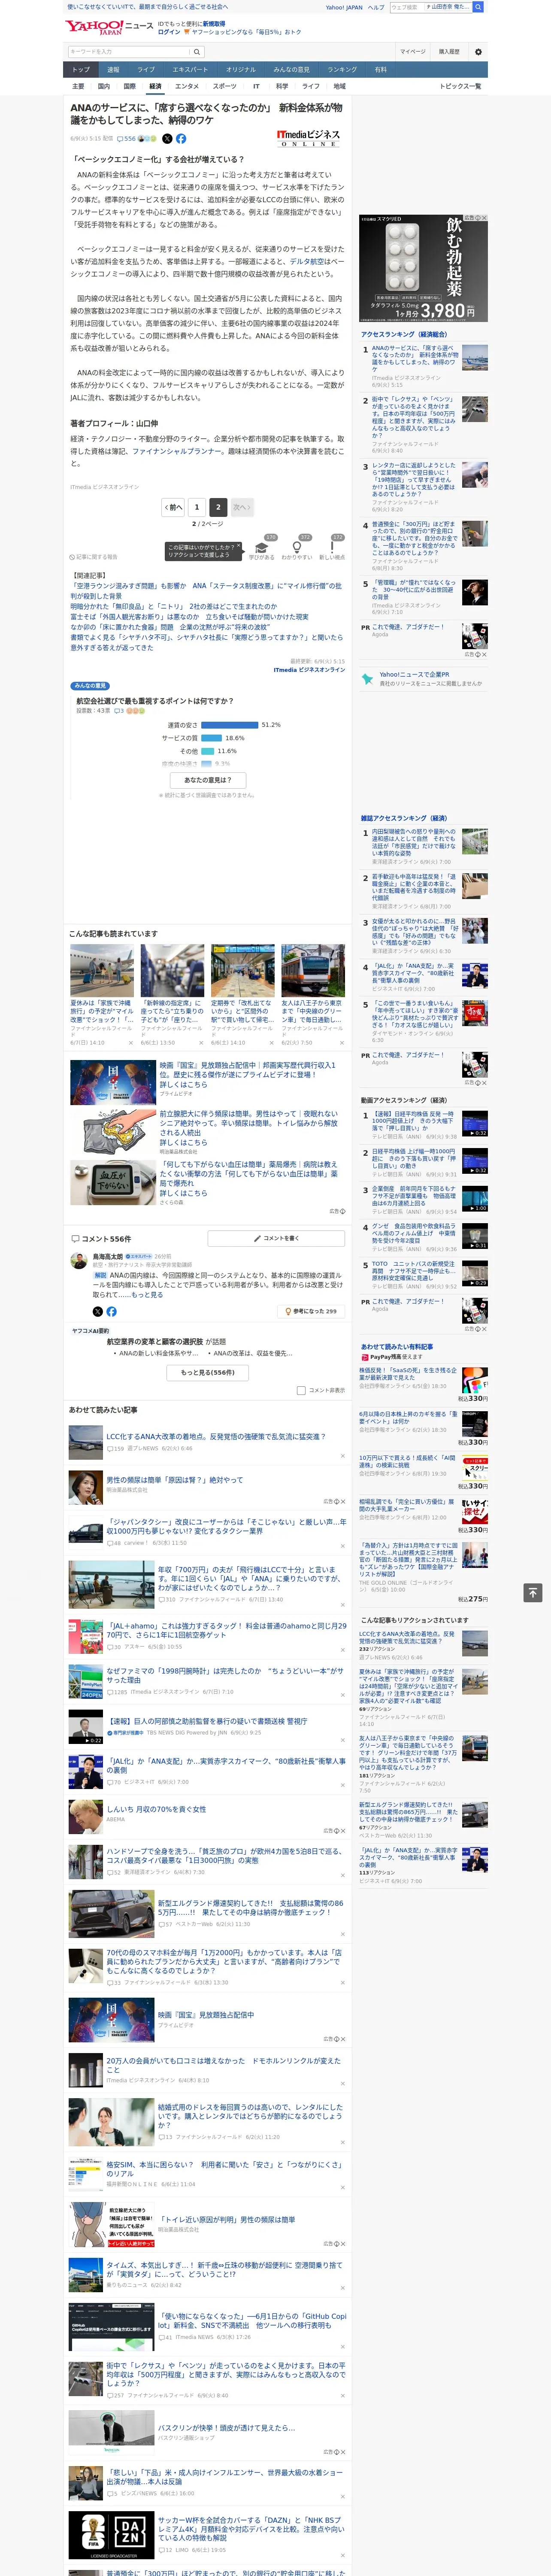Open settings via the header gear icon
The width and height of the screenshot is (551, 2576).
coord(478,52)
